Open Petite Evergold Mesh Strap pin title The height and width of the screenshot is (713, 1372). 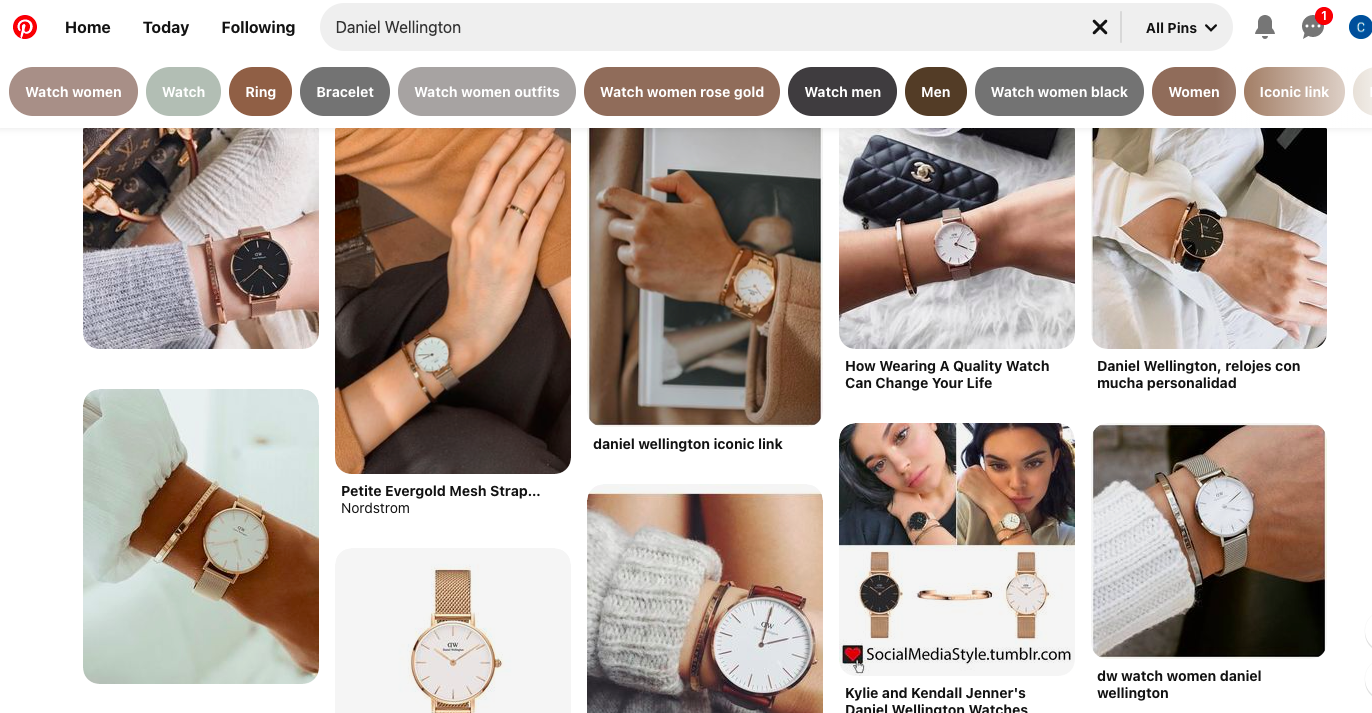pos(441,491)
